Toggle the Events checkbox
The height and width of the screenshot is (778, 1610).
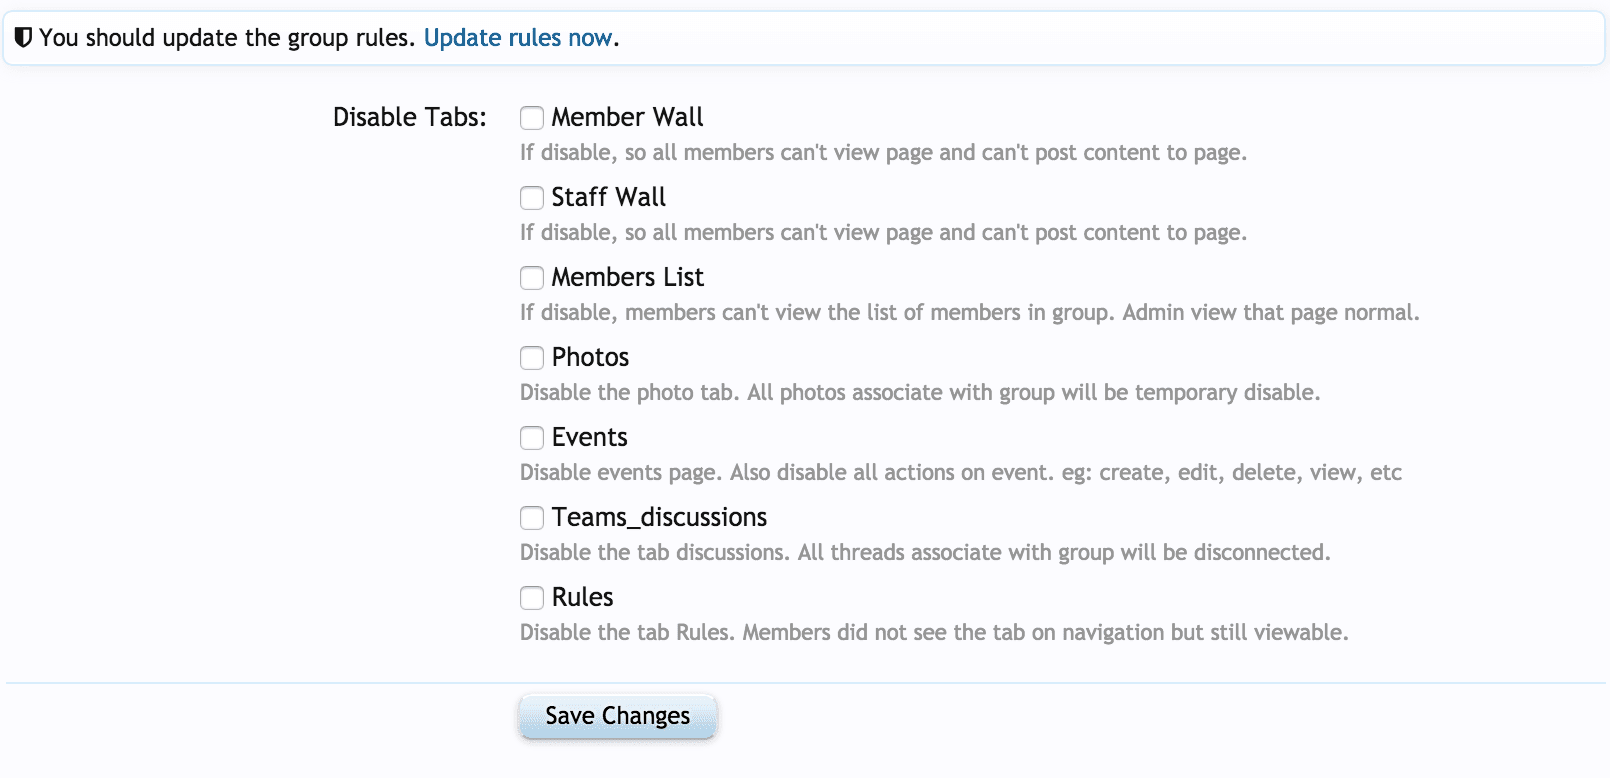(532, 438)
